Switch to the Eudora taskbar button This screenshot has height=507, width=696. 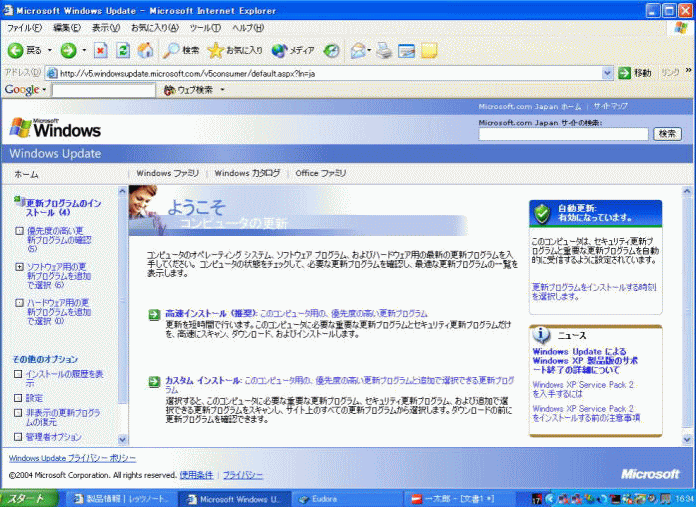[x=348, y=499]
